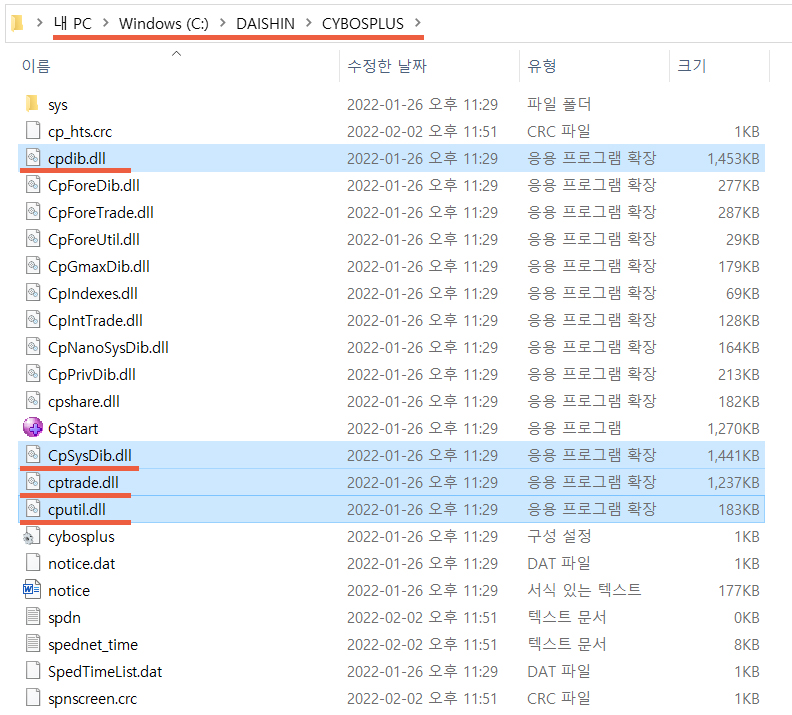
Task: Click the folder icon in the address bar
Action: click(17, 23)
